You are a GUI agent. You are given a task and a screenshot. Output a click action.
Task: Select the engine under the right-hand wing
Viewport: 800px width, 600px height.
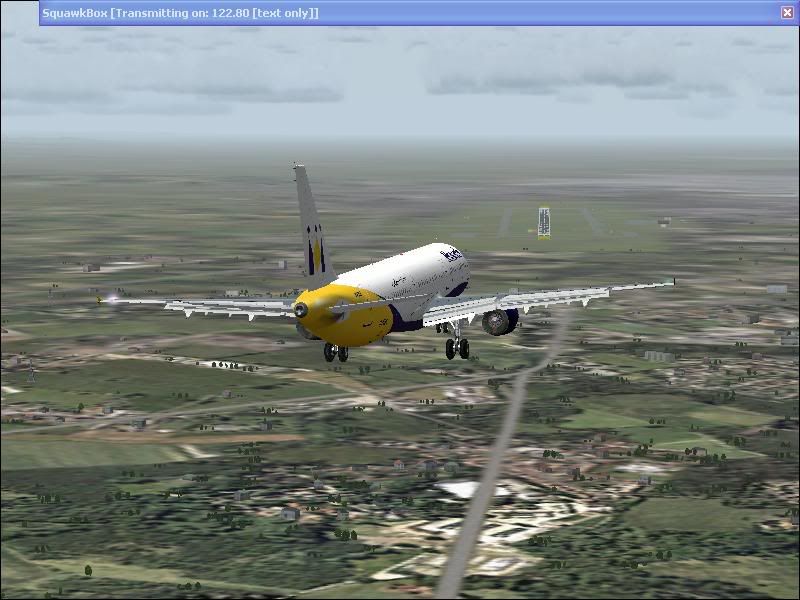[x=499, y=321]
